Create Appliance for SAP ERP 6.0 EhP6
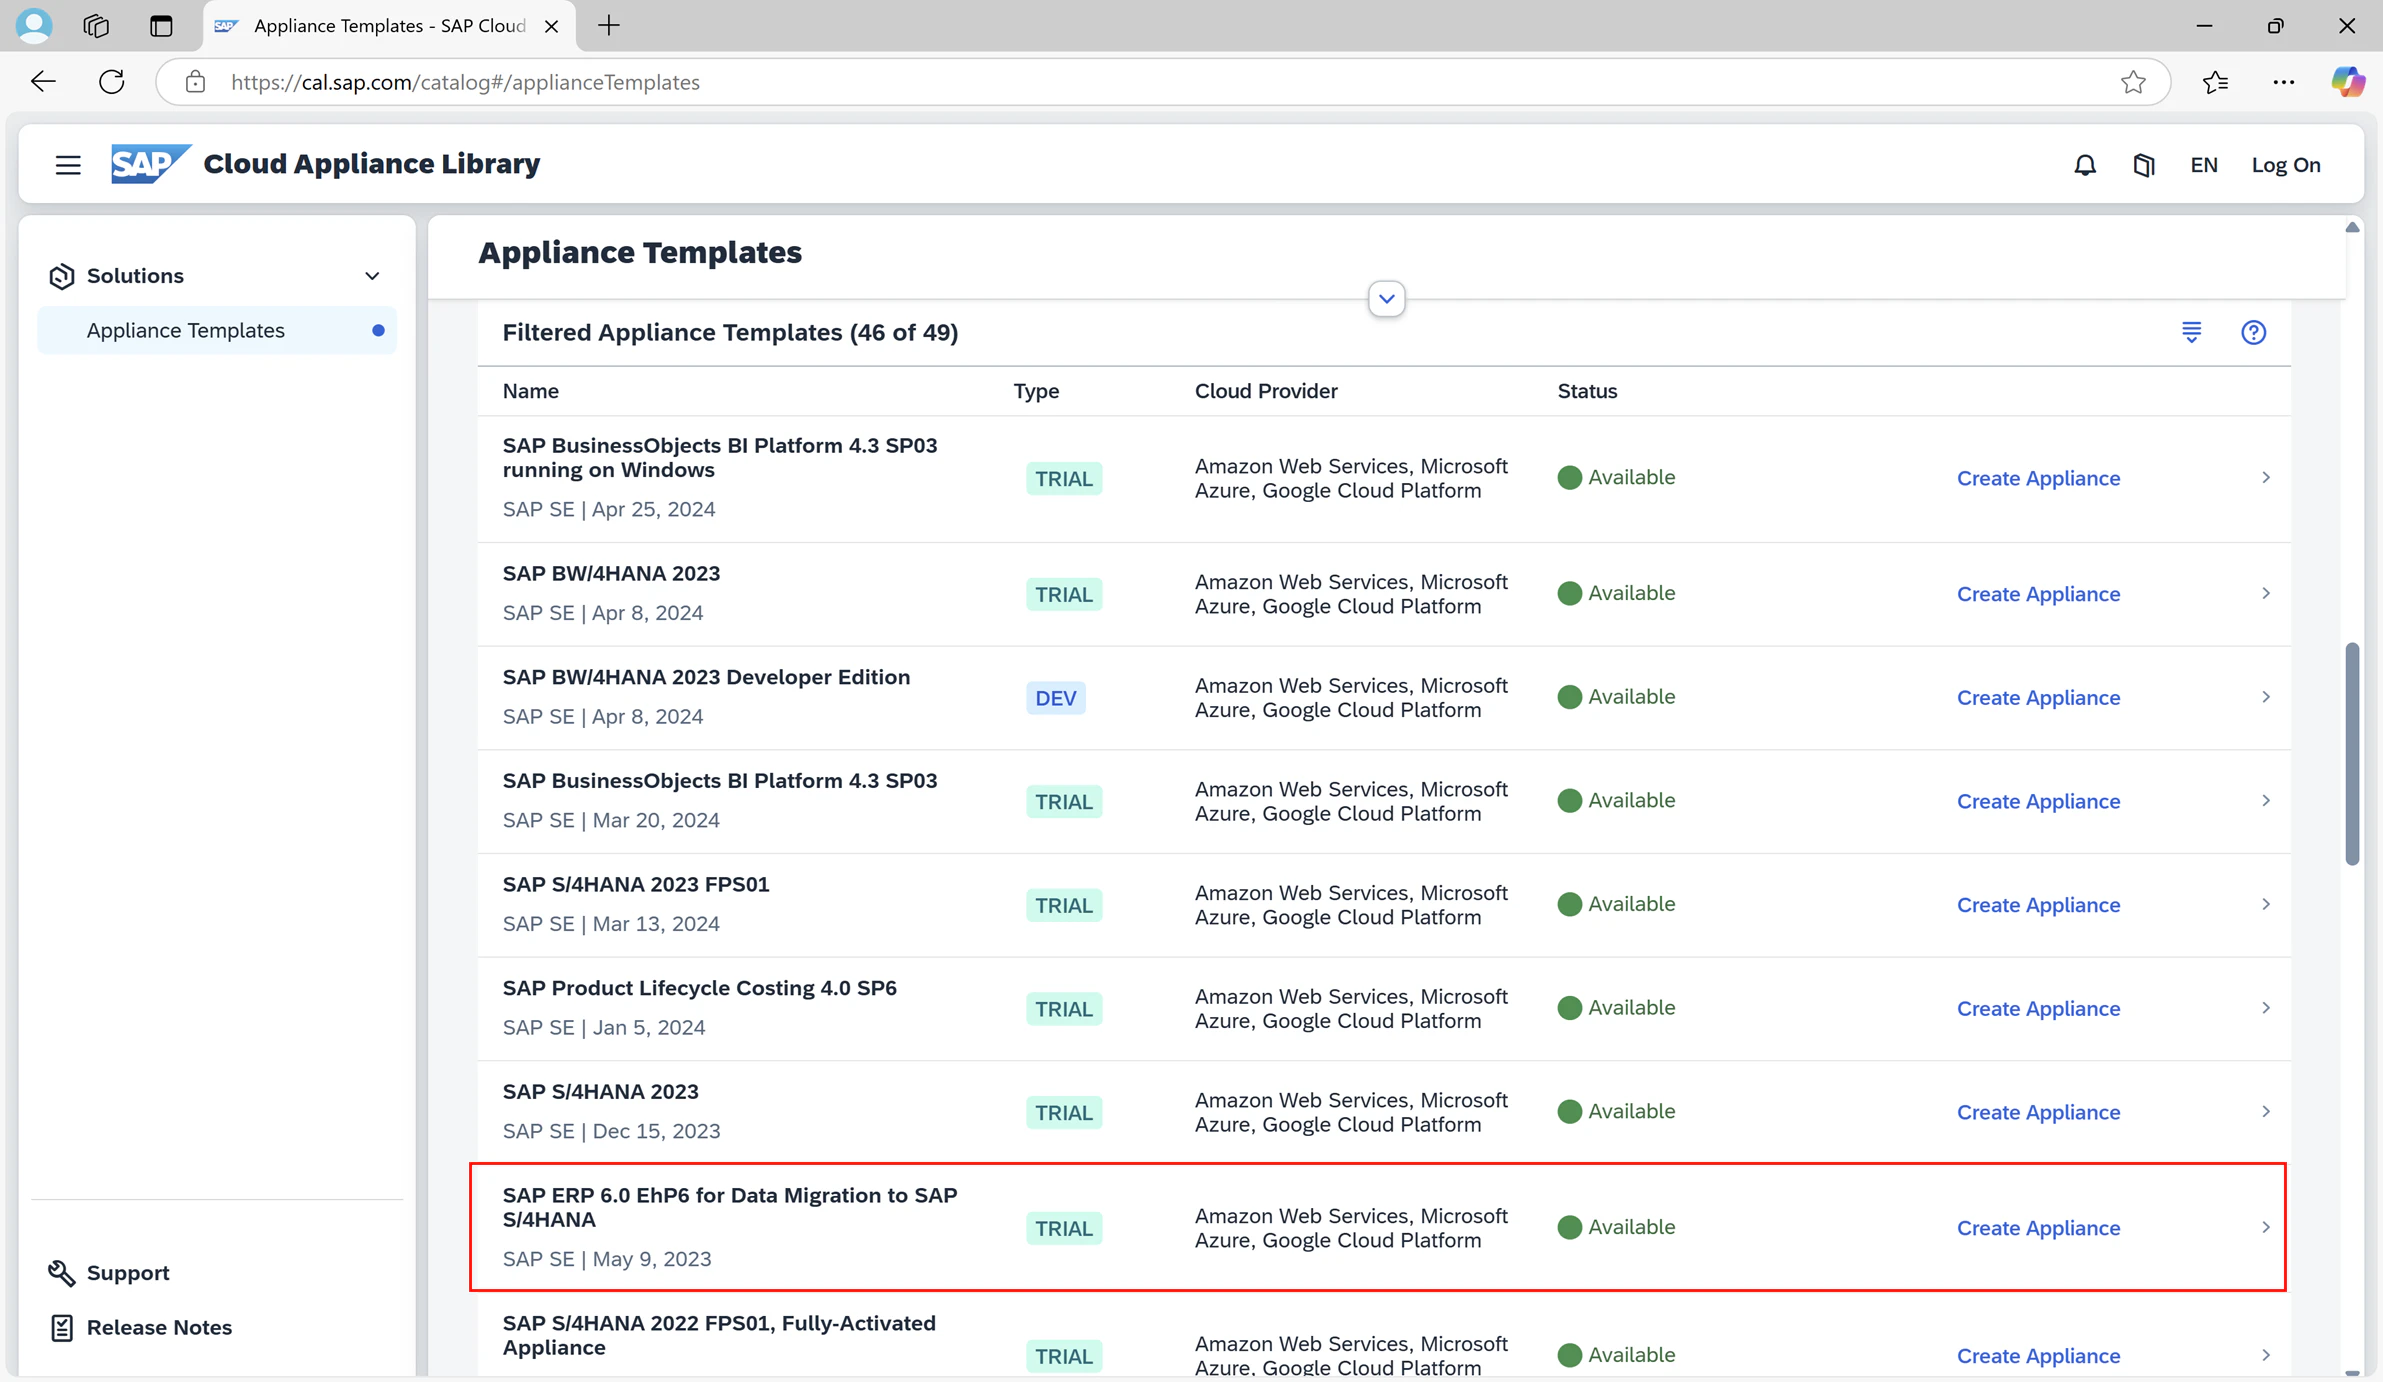 (2038, 1228)
